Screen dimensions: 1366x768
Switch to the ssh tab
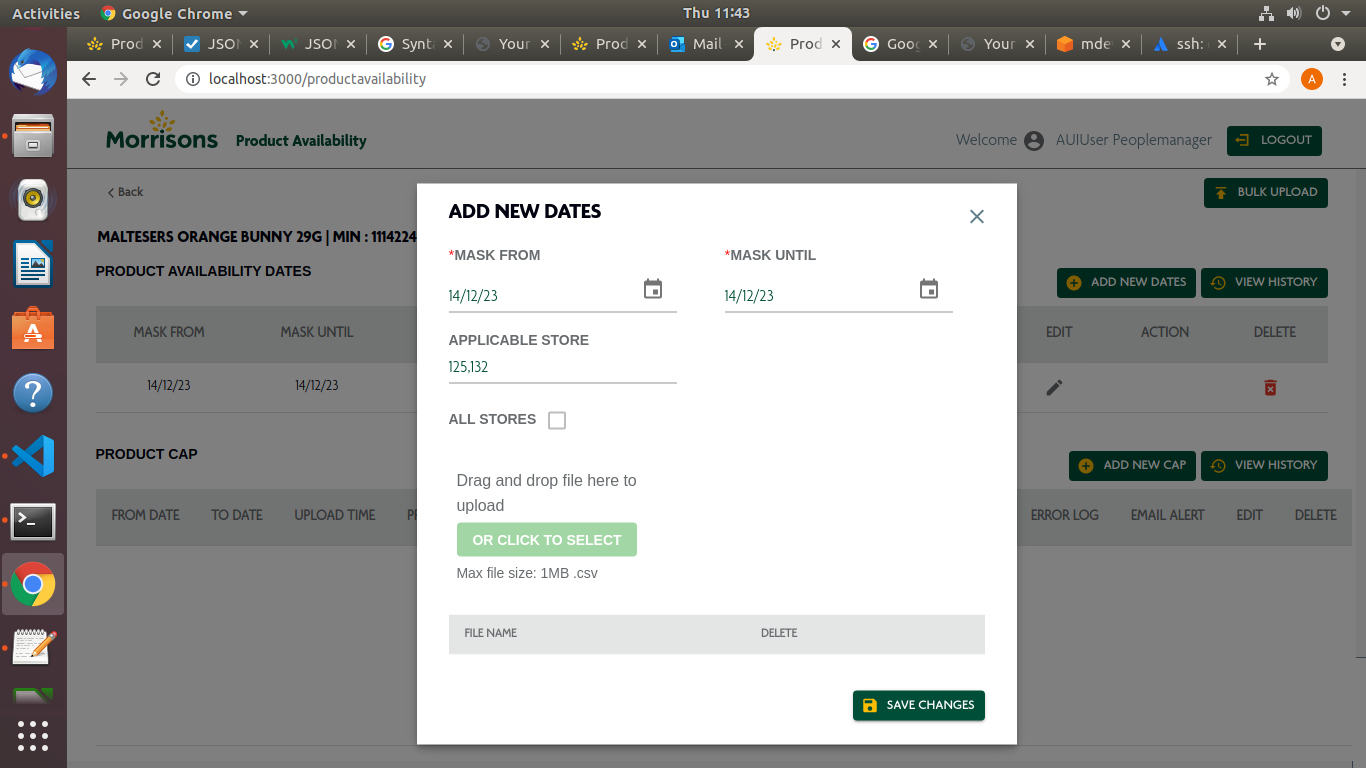1192,44
